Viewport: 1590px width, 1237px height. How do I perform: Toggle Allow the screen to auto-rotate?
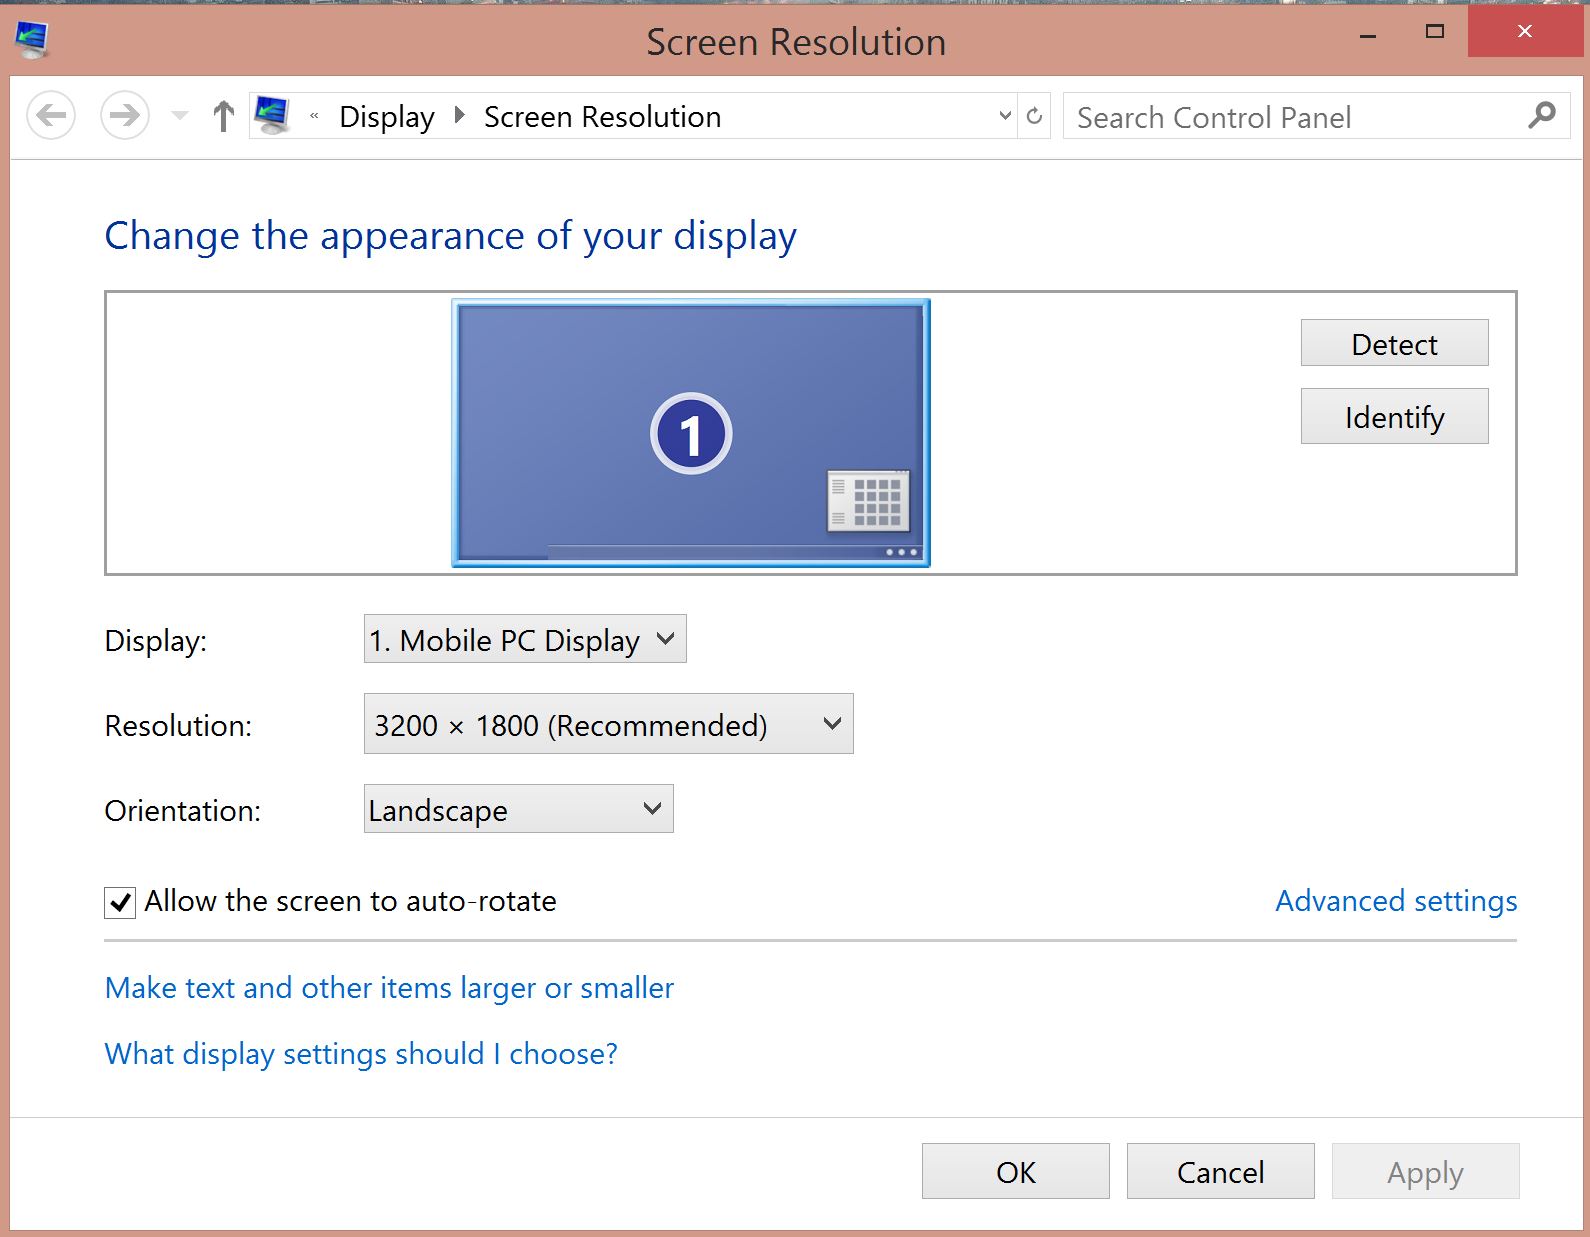[x=120, y=903]
